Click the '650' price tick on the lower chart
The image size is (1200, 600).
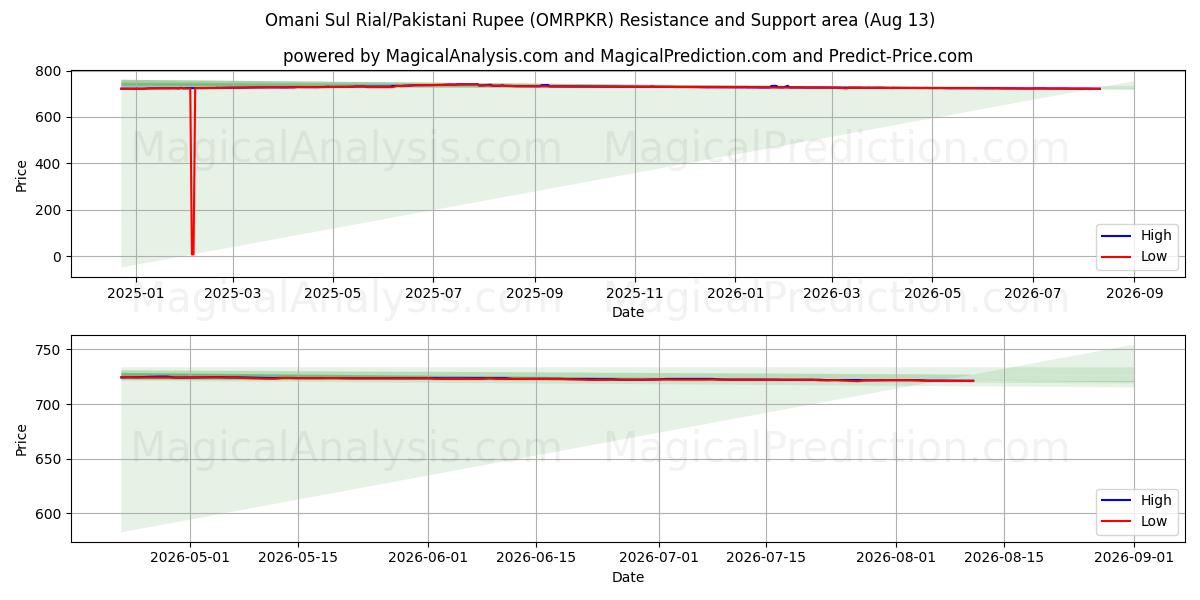[50, 460]
